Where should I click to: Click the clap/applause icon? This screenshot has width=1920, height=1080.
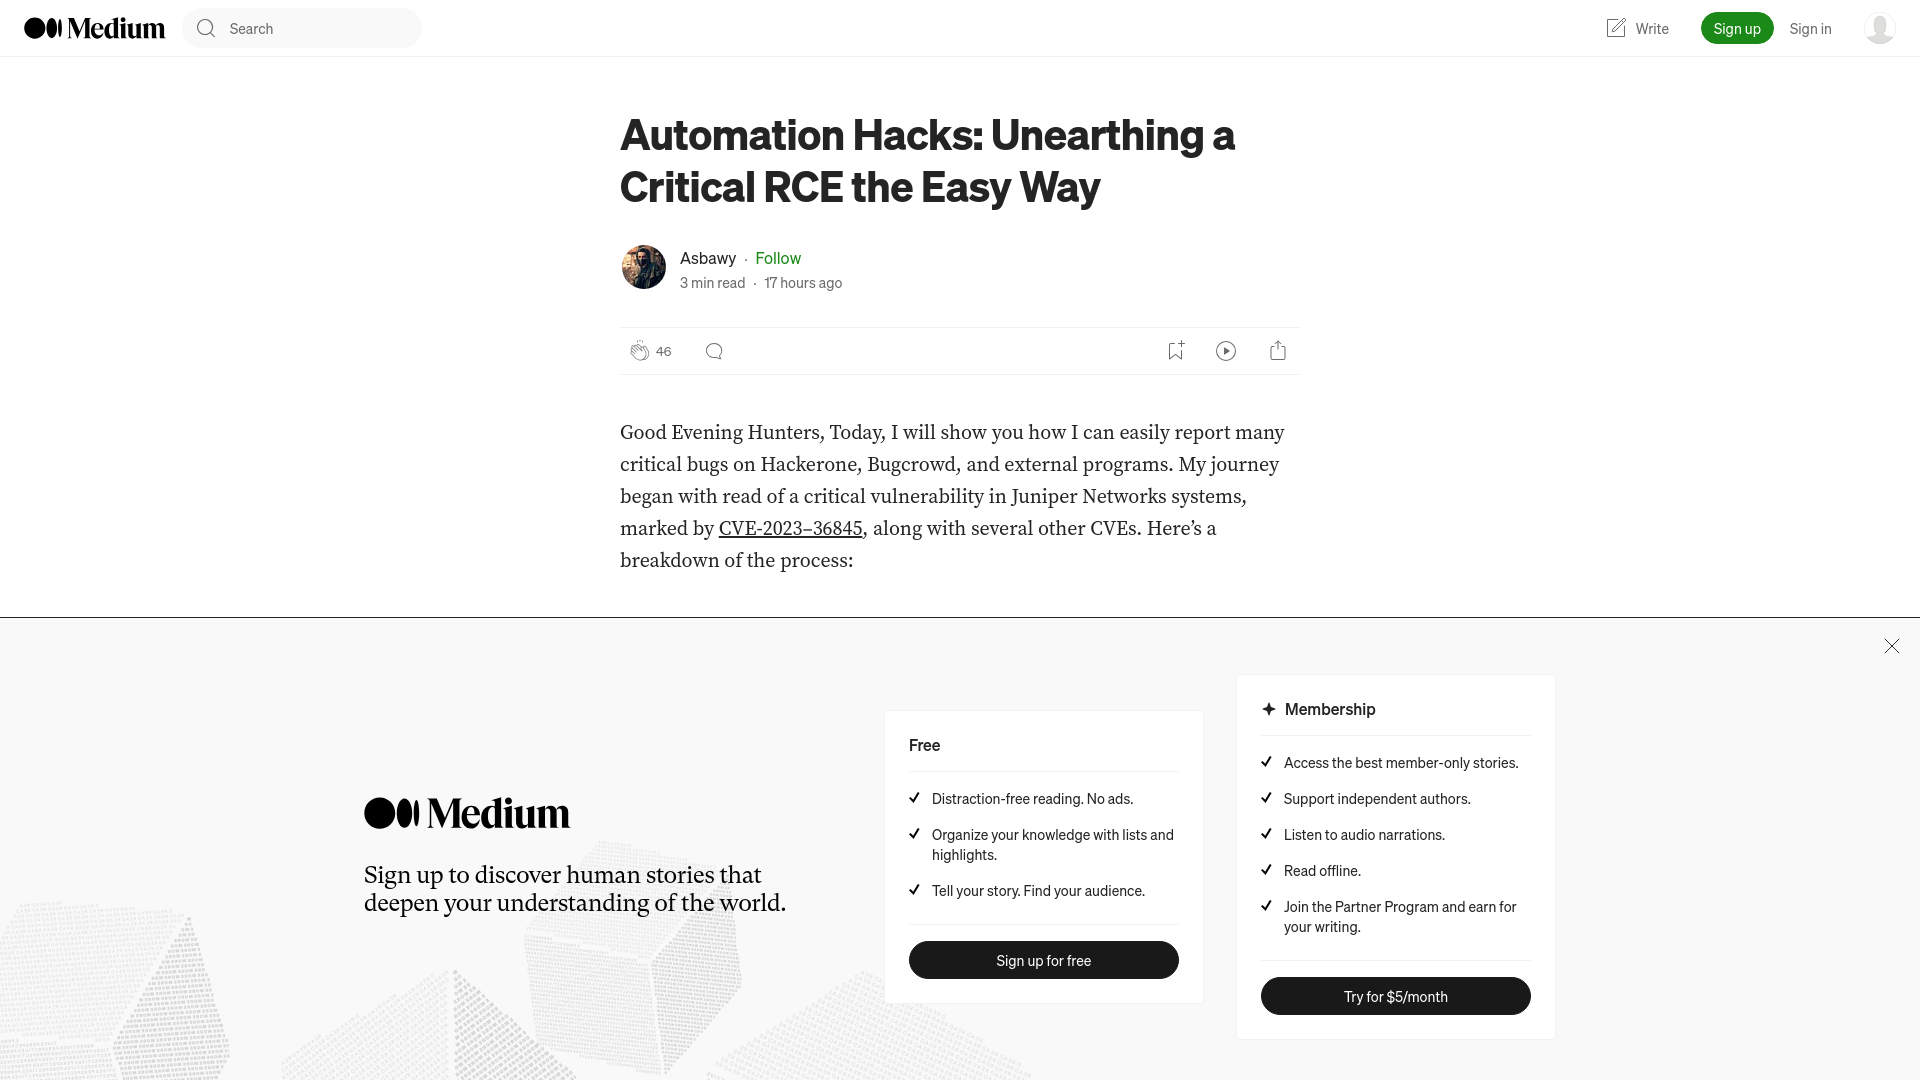click(640, 349)
